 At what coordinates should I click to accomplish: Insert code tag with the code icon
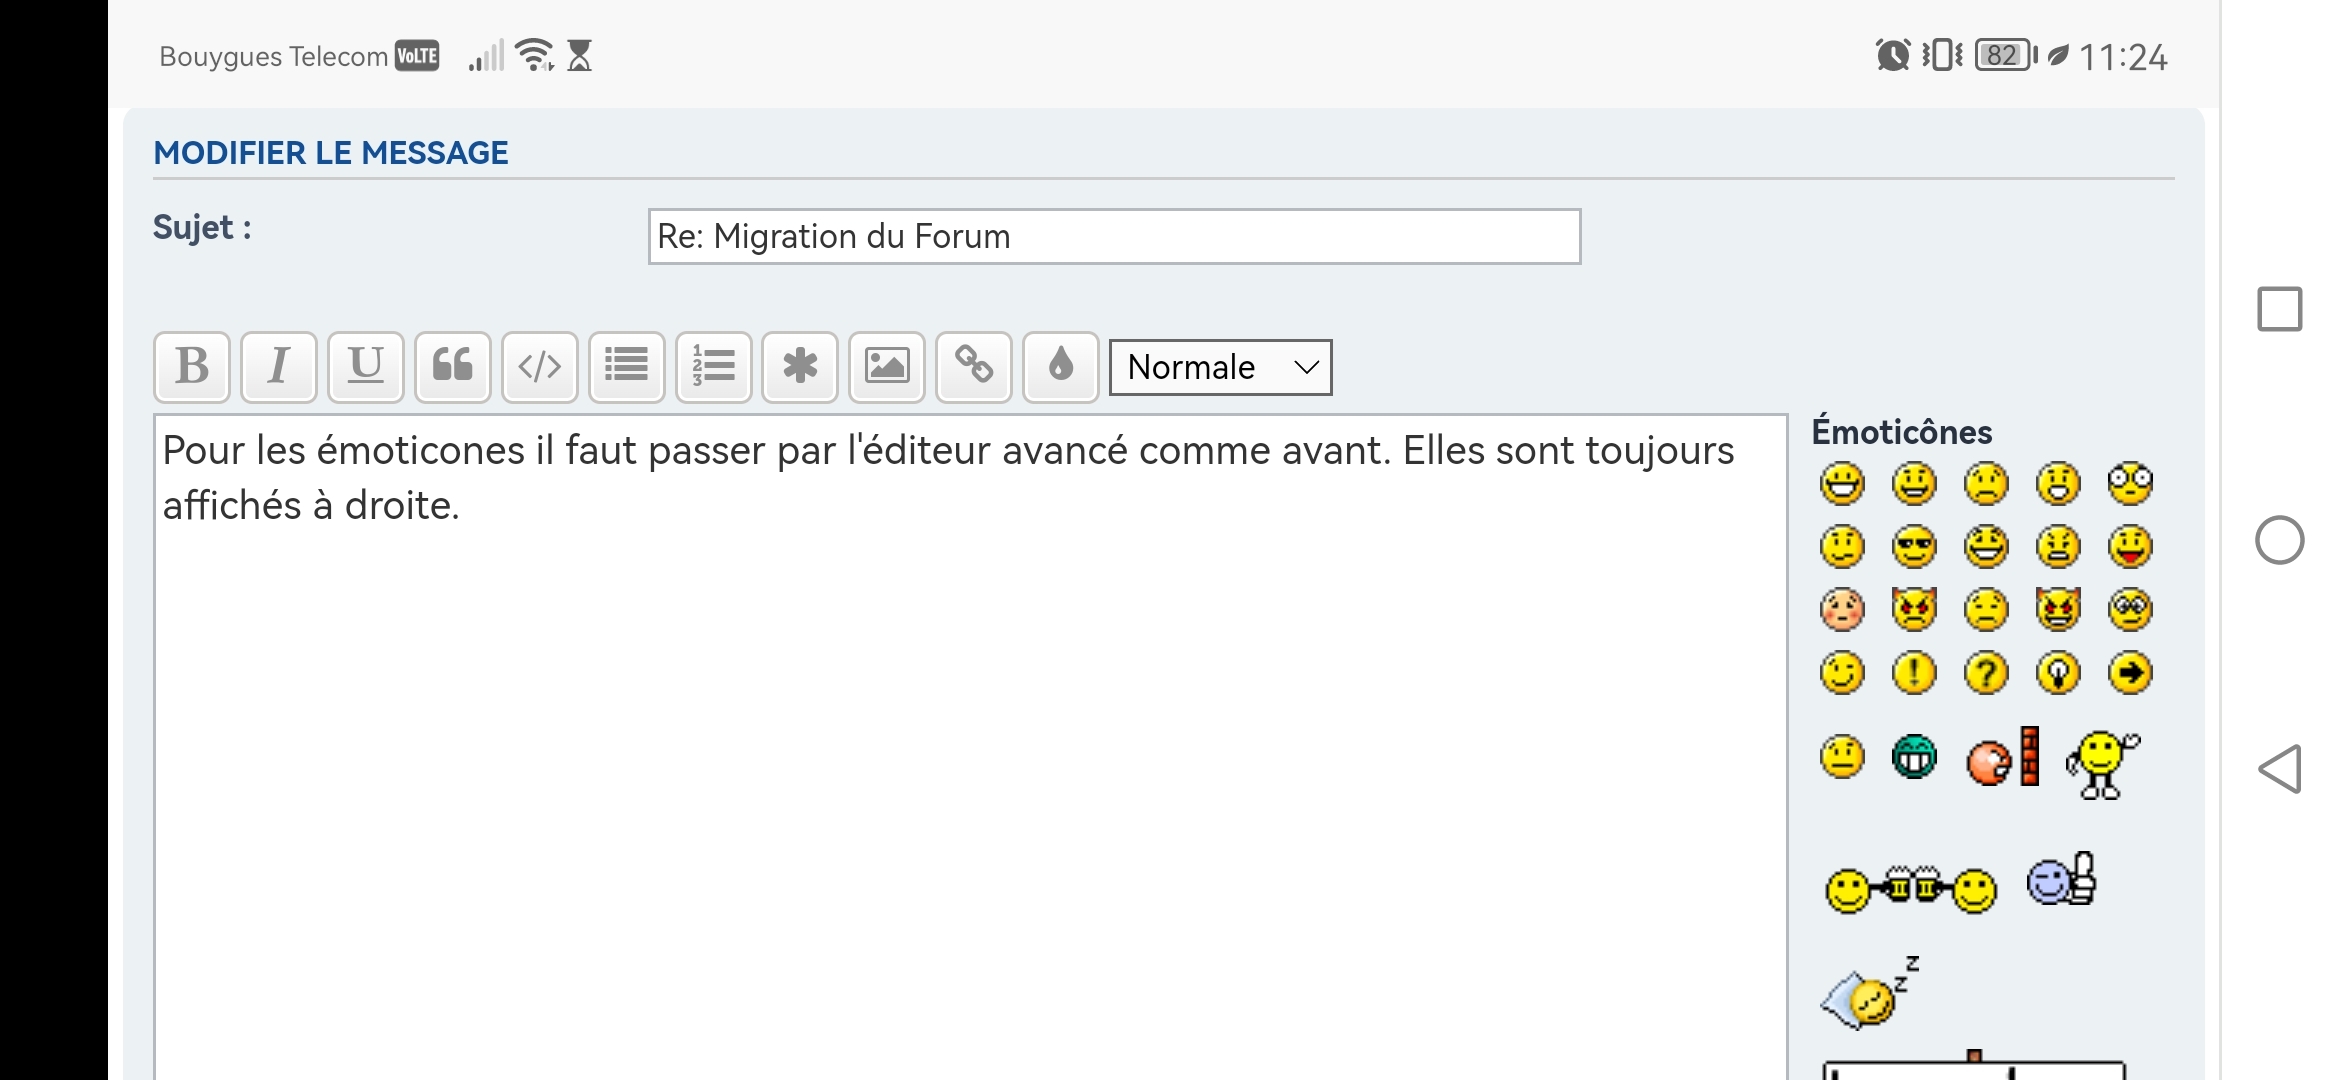tap(540, 367)
